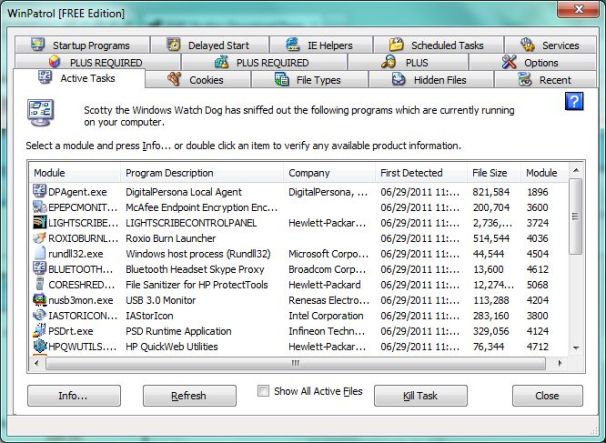
Task: Click the Hidden Files tab icon
Action: coord(398,79)
